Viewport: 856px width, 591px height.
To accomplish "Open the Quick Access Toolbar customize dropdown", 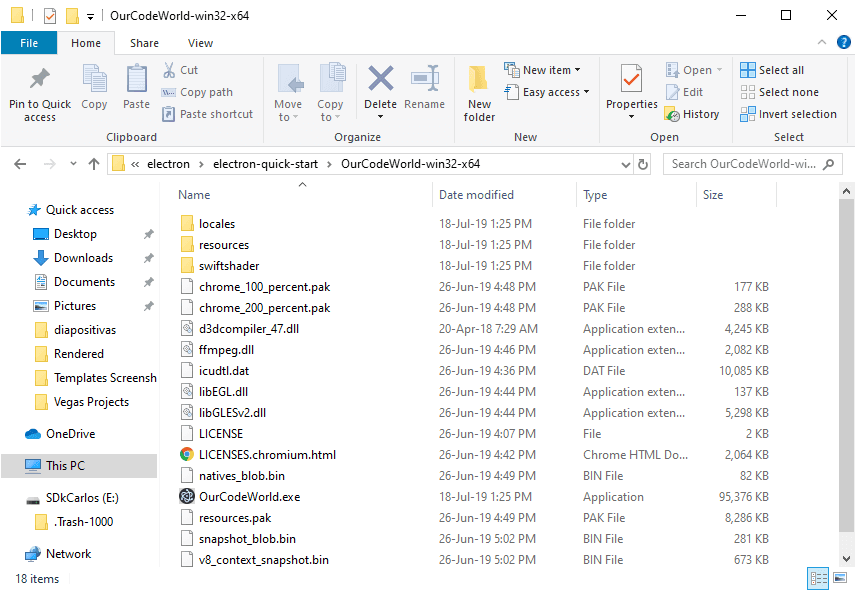I will (90, 16).
